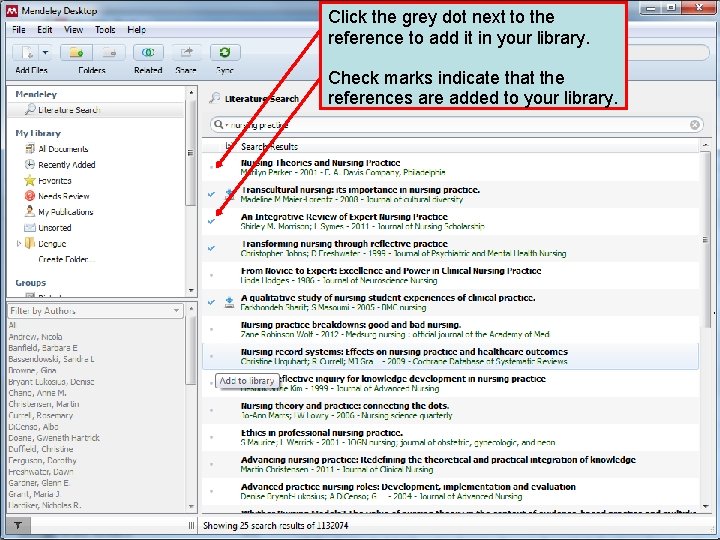Open My Publications in the sidebar
The image size is (720, 540).
coord(66,212)
